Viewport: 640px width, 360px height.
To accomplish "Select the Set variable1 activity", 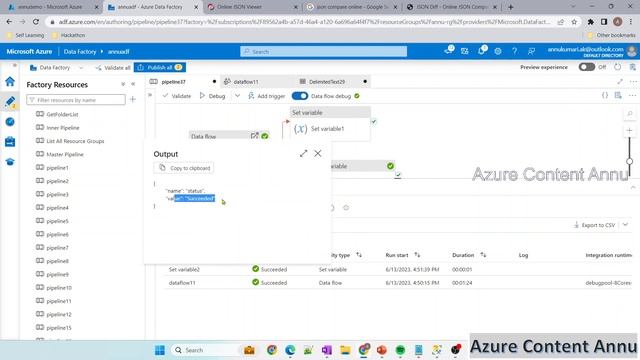I will (x=330, y=124).
